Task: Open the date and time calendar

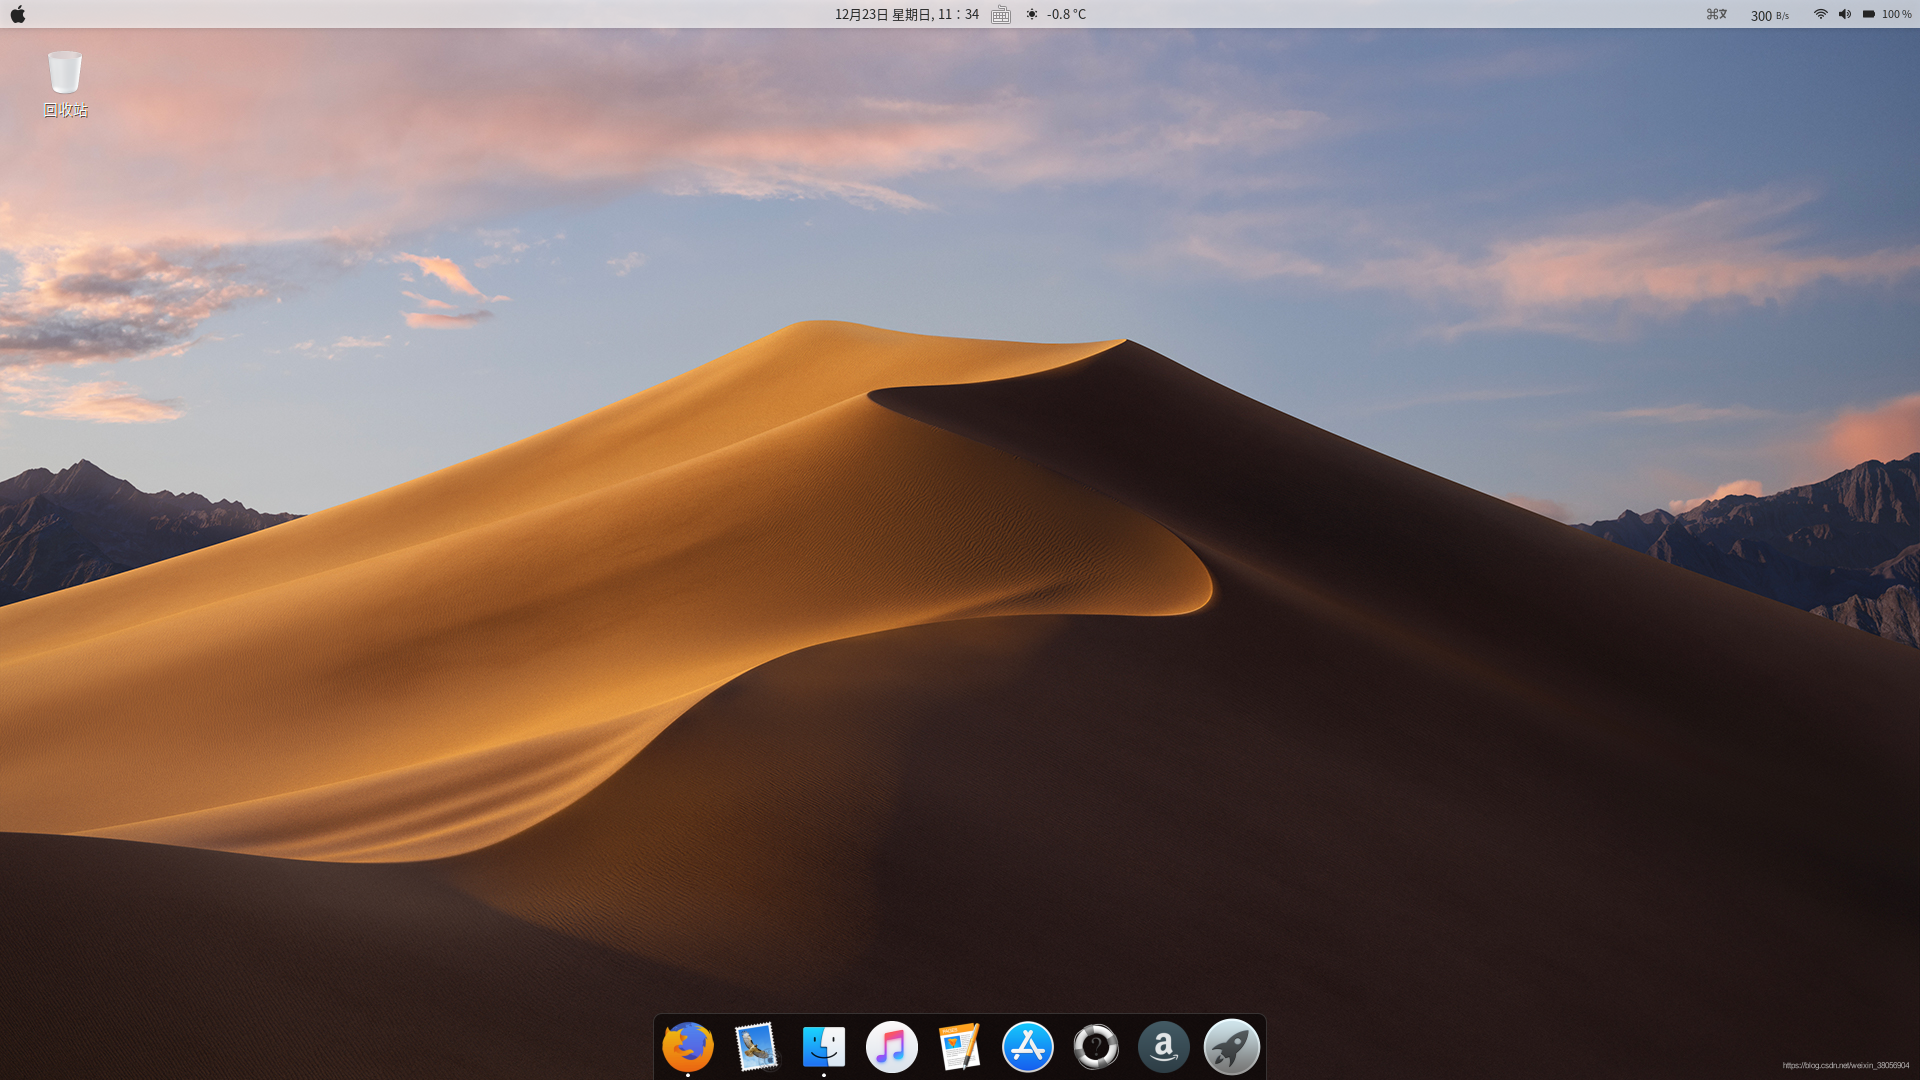Action: tap(907, 14)
